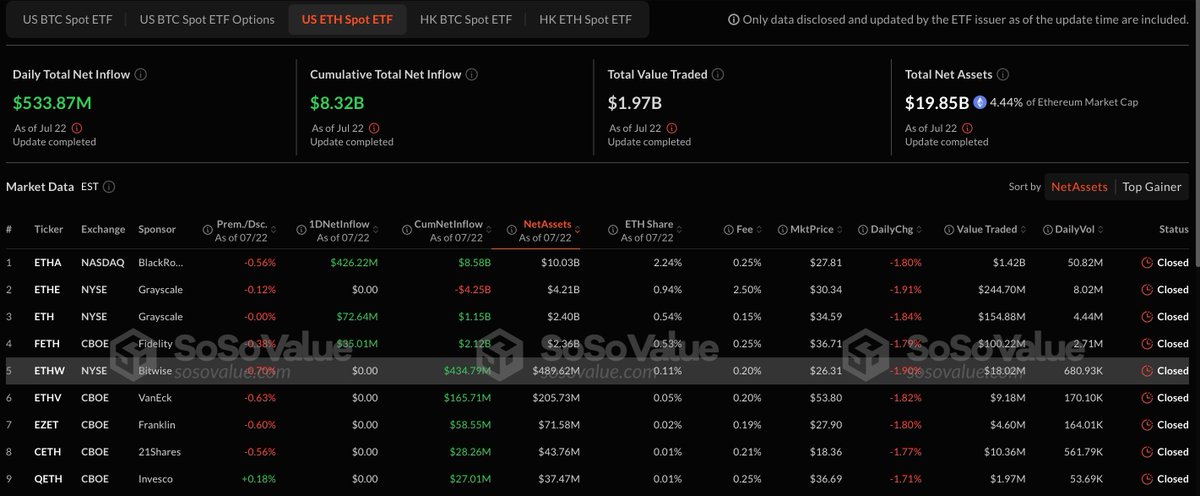1200x496 pixels.
Task: Select the highlighted ETHW Bitwise row
Action: 600,370
